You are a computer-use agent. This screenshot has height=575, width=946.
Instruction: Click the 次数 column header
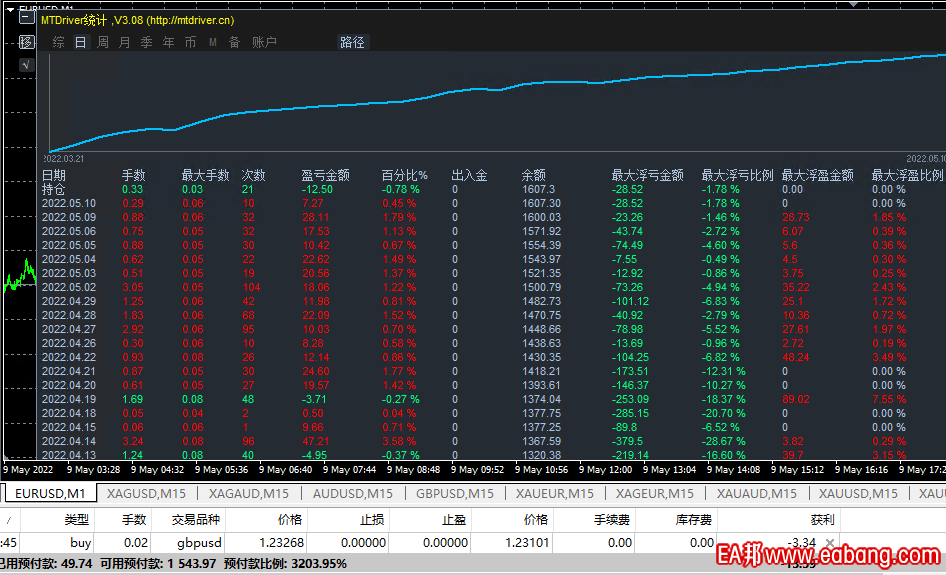click(253, 175)
